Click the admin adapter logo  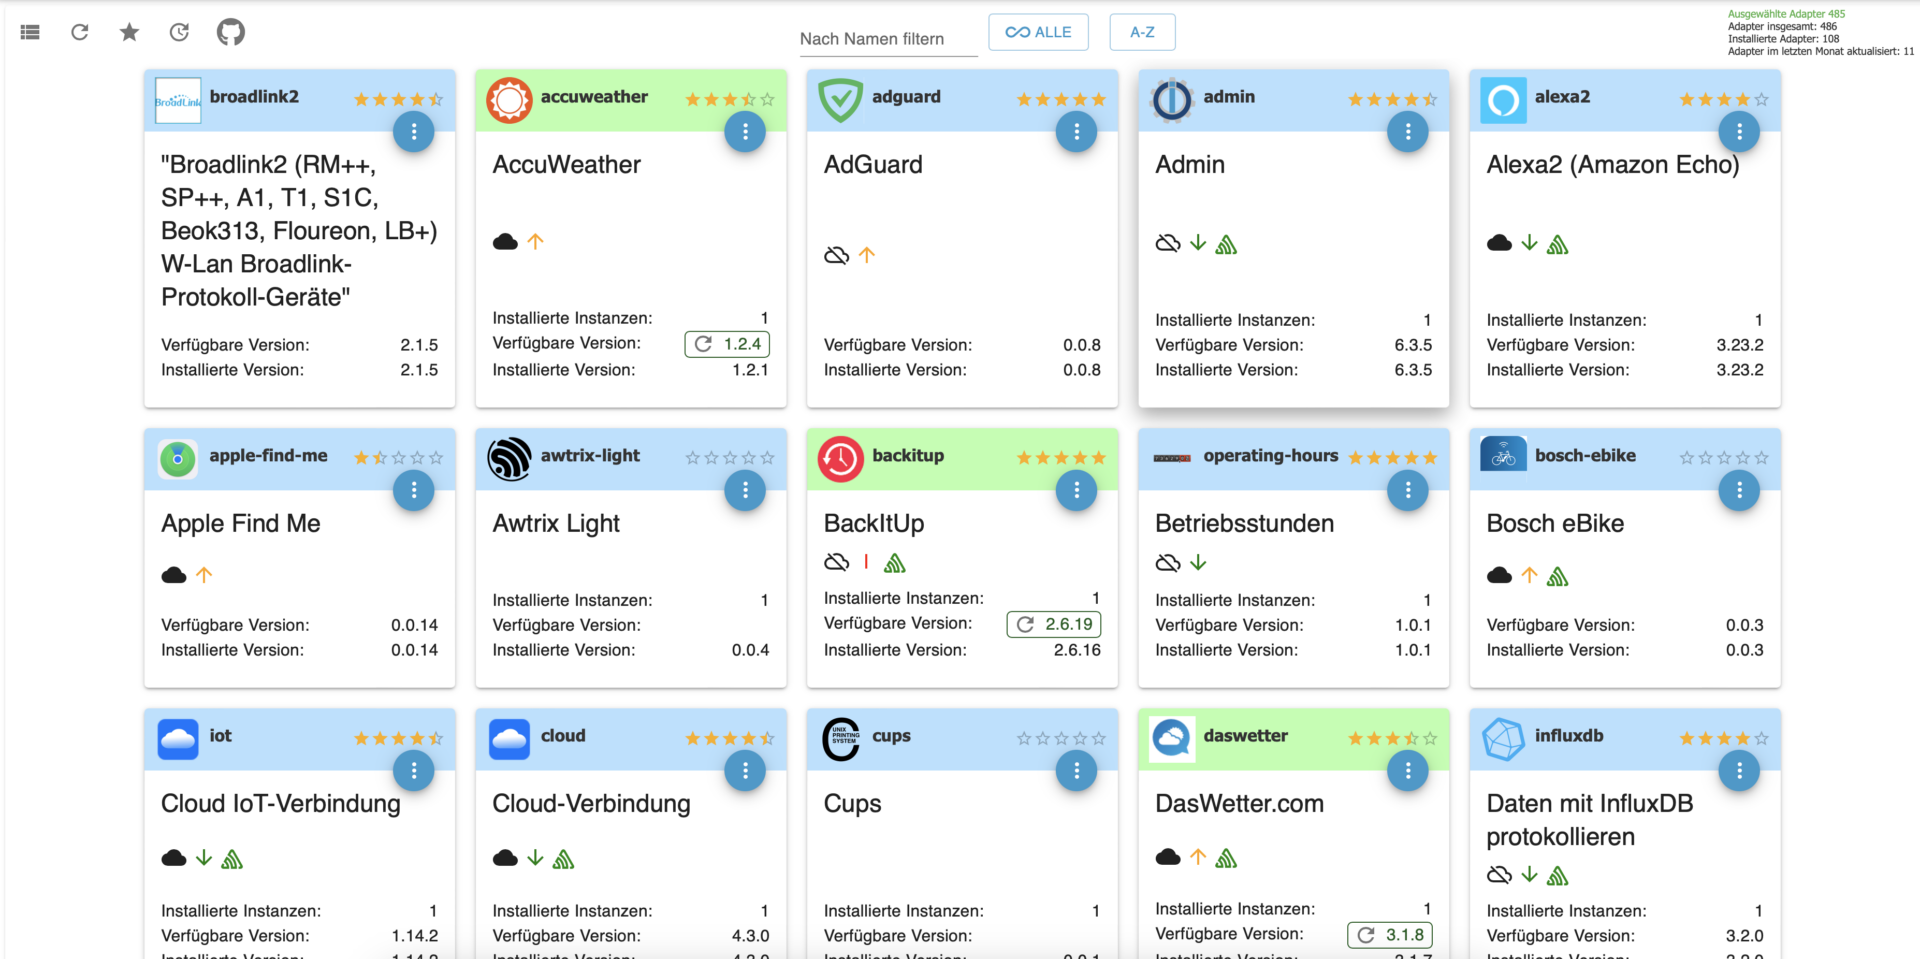click(1172, 100)
